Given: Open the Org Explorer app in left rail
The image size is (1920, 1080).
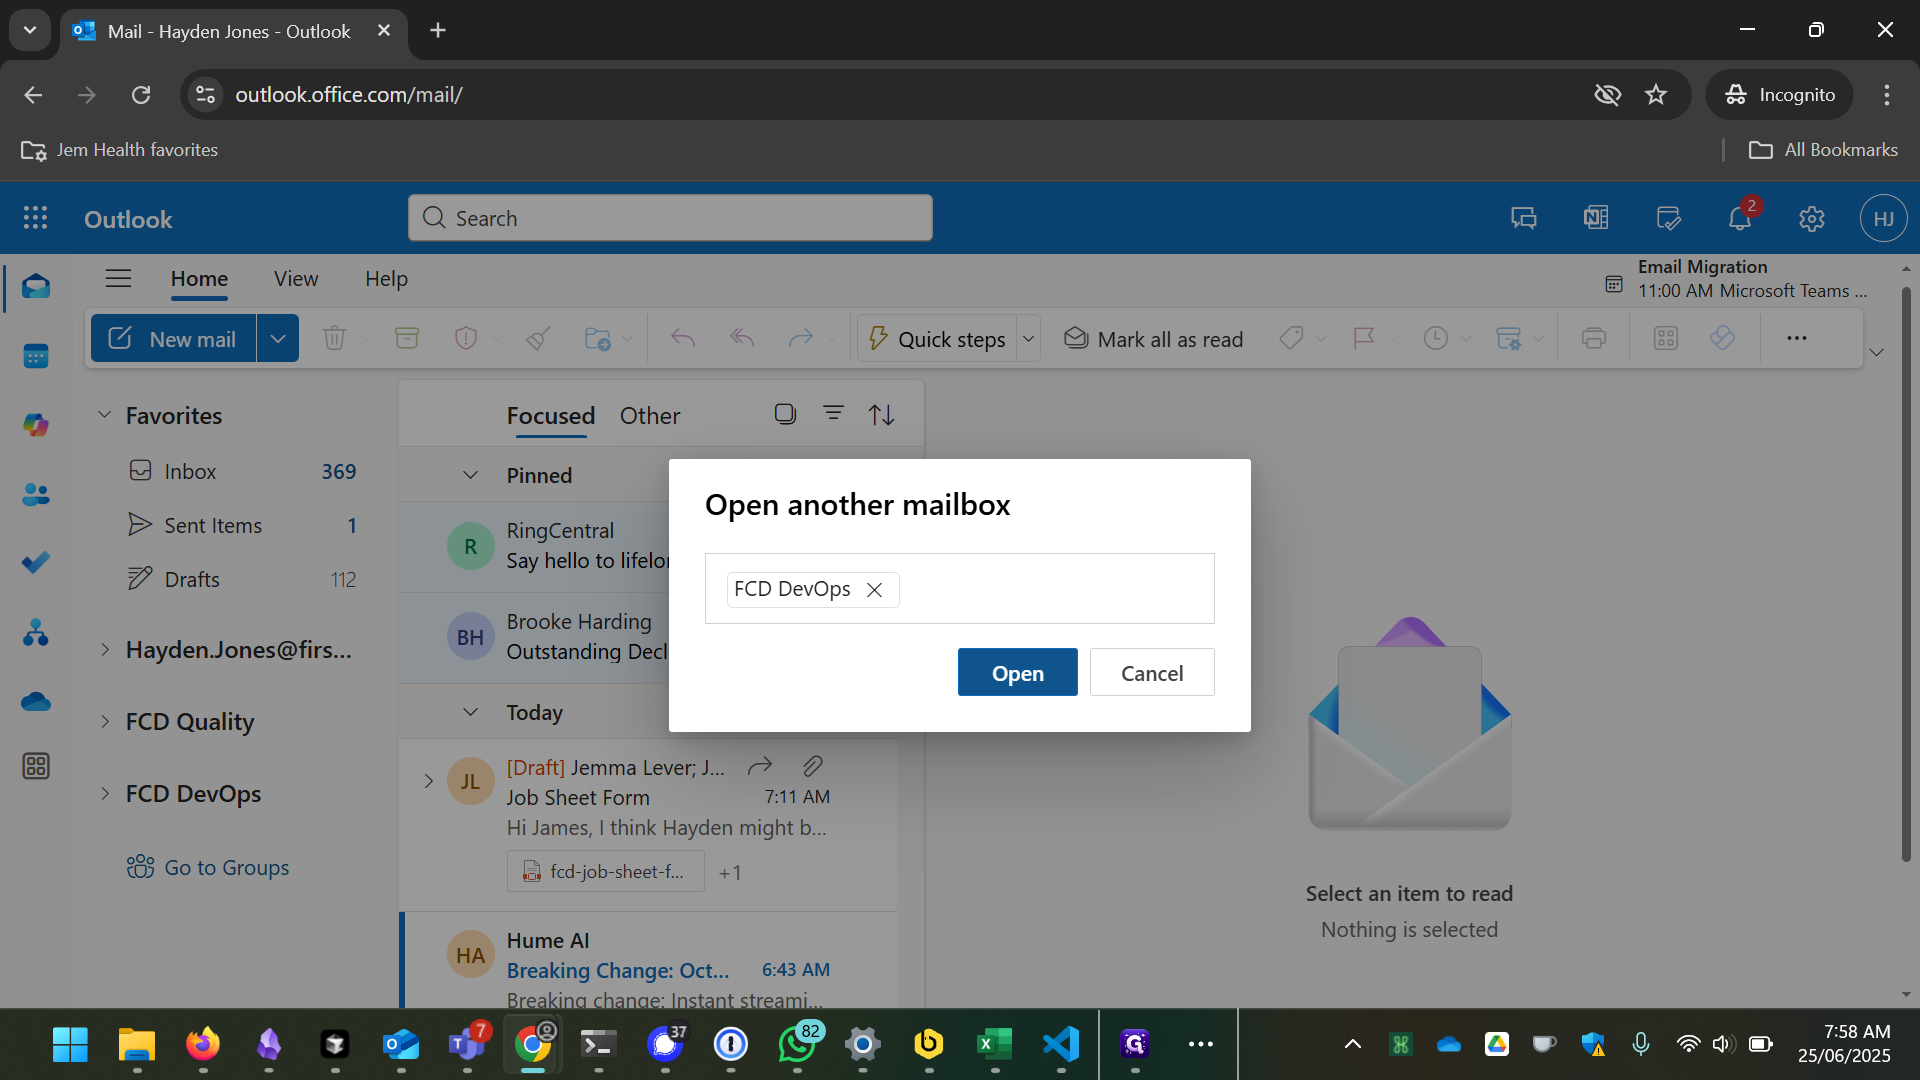Looking at the screenshot, I should [x=36, y=632].
